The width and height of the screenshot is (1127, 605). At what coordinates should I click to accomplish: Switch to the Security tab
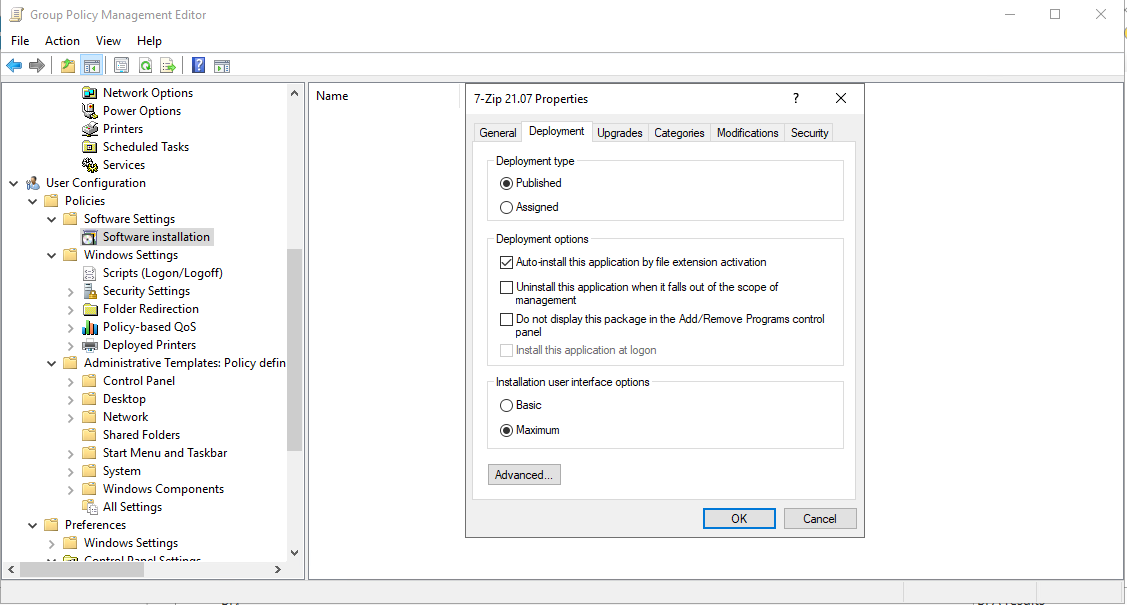coord(809,133)
